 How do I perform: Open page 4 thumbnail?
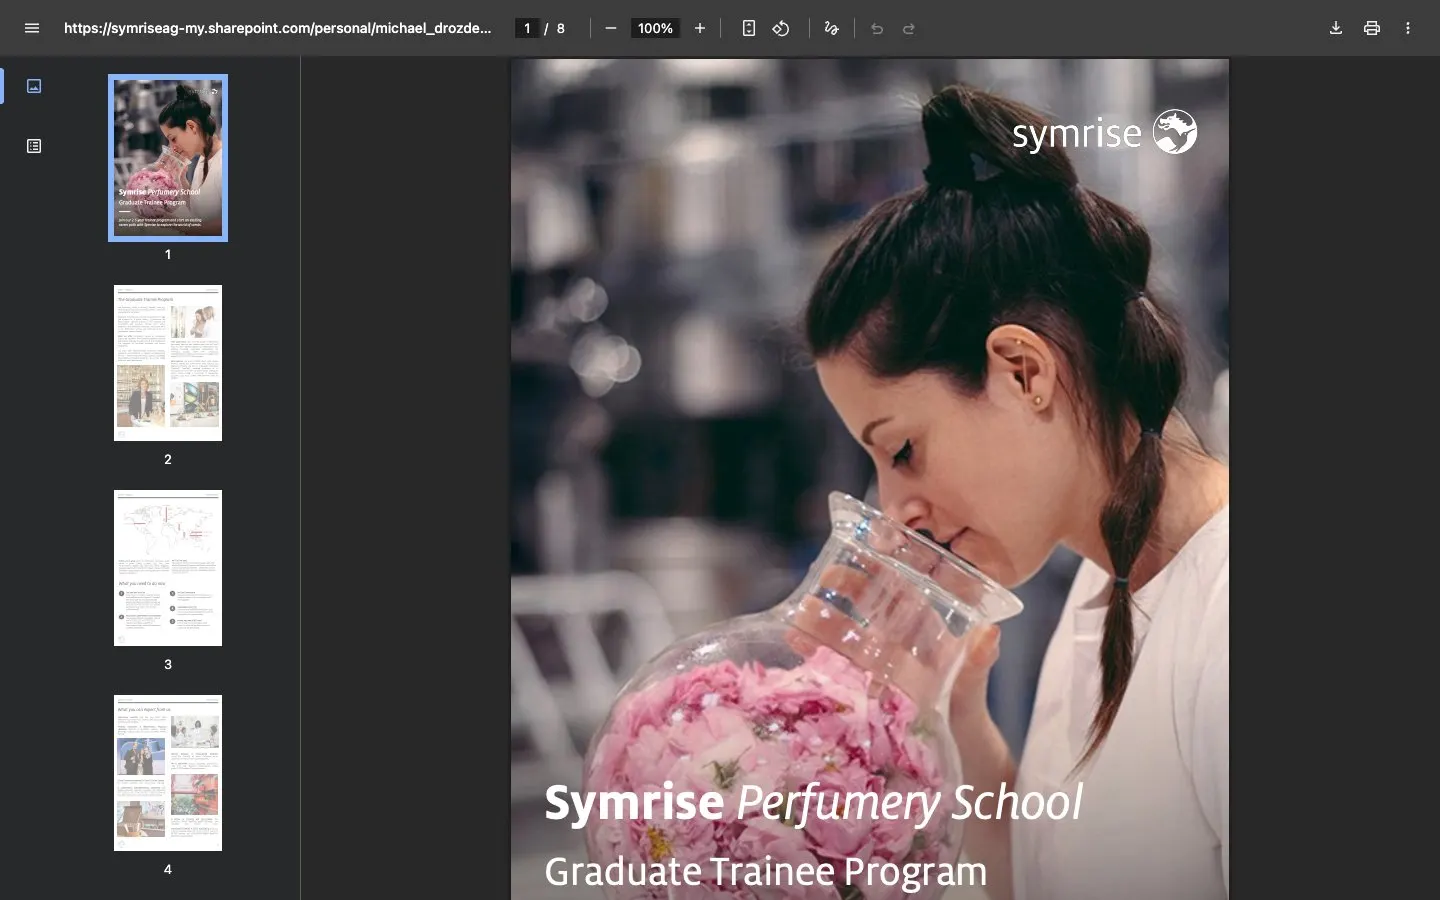point(168,773)
